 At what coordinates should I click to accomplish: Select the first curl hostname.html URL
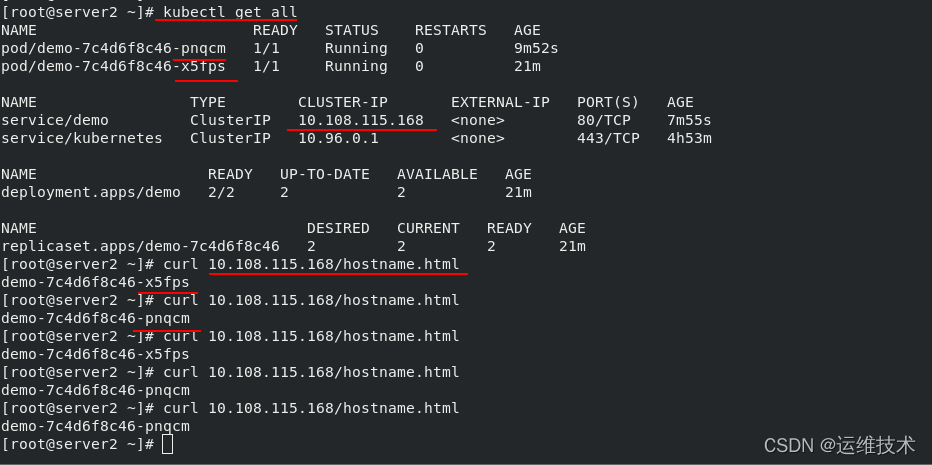click(333, 264)
